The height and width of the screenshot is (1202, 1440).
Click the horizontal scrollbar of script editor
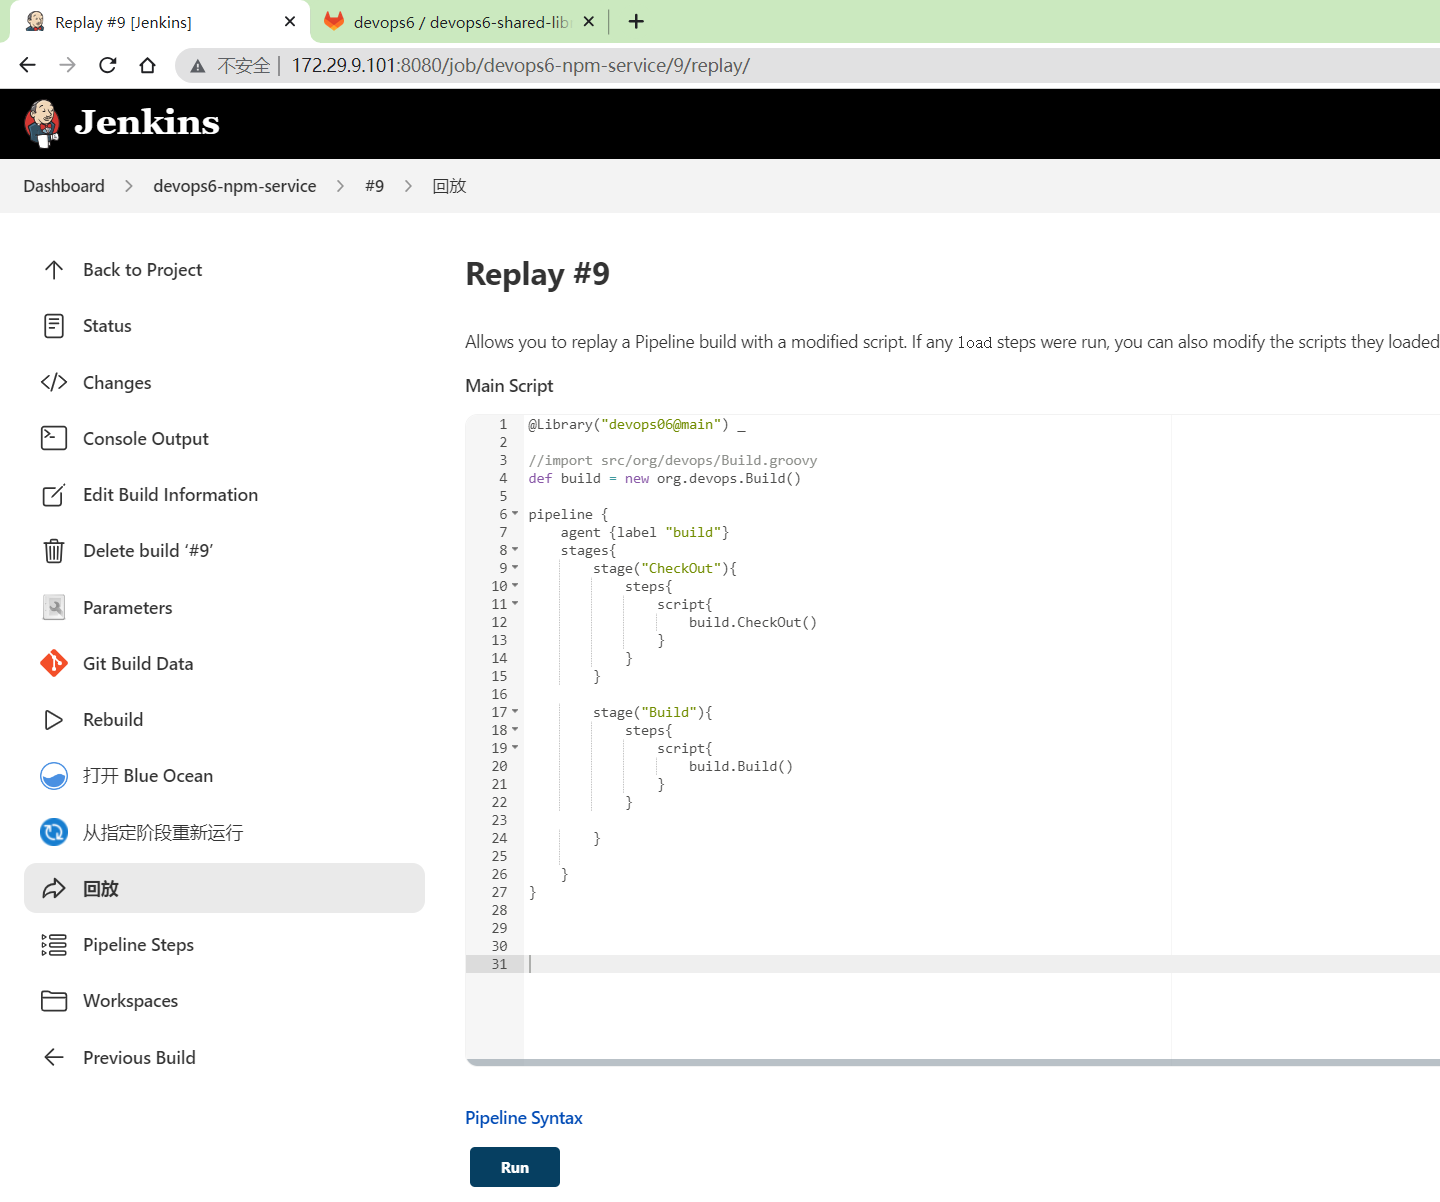952,1062
